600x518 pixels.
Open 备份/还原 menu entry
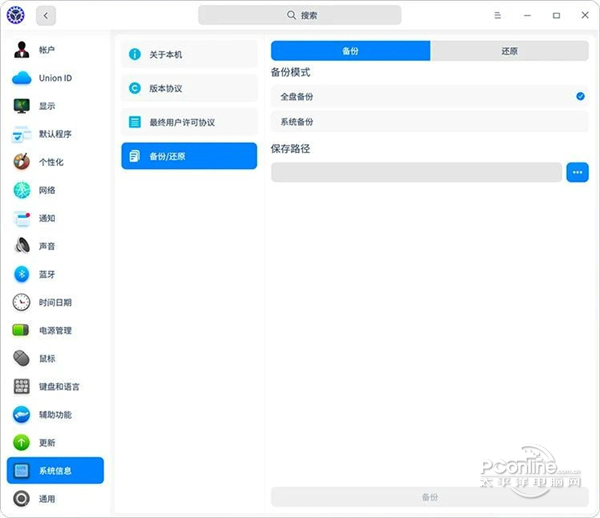click(189, 156)
